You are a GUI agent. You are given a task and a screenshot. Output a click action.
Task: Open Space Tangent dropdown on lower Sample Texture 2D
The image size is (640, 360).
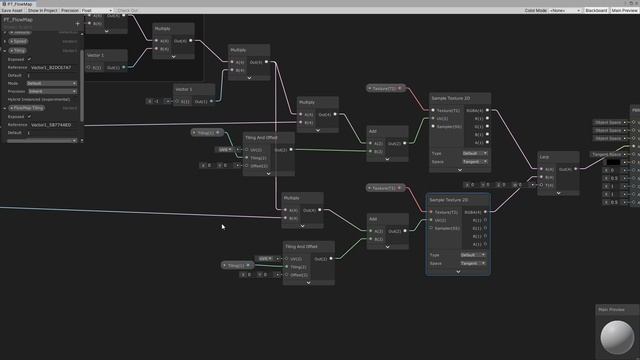point(473,263)
